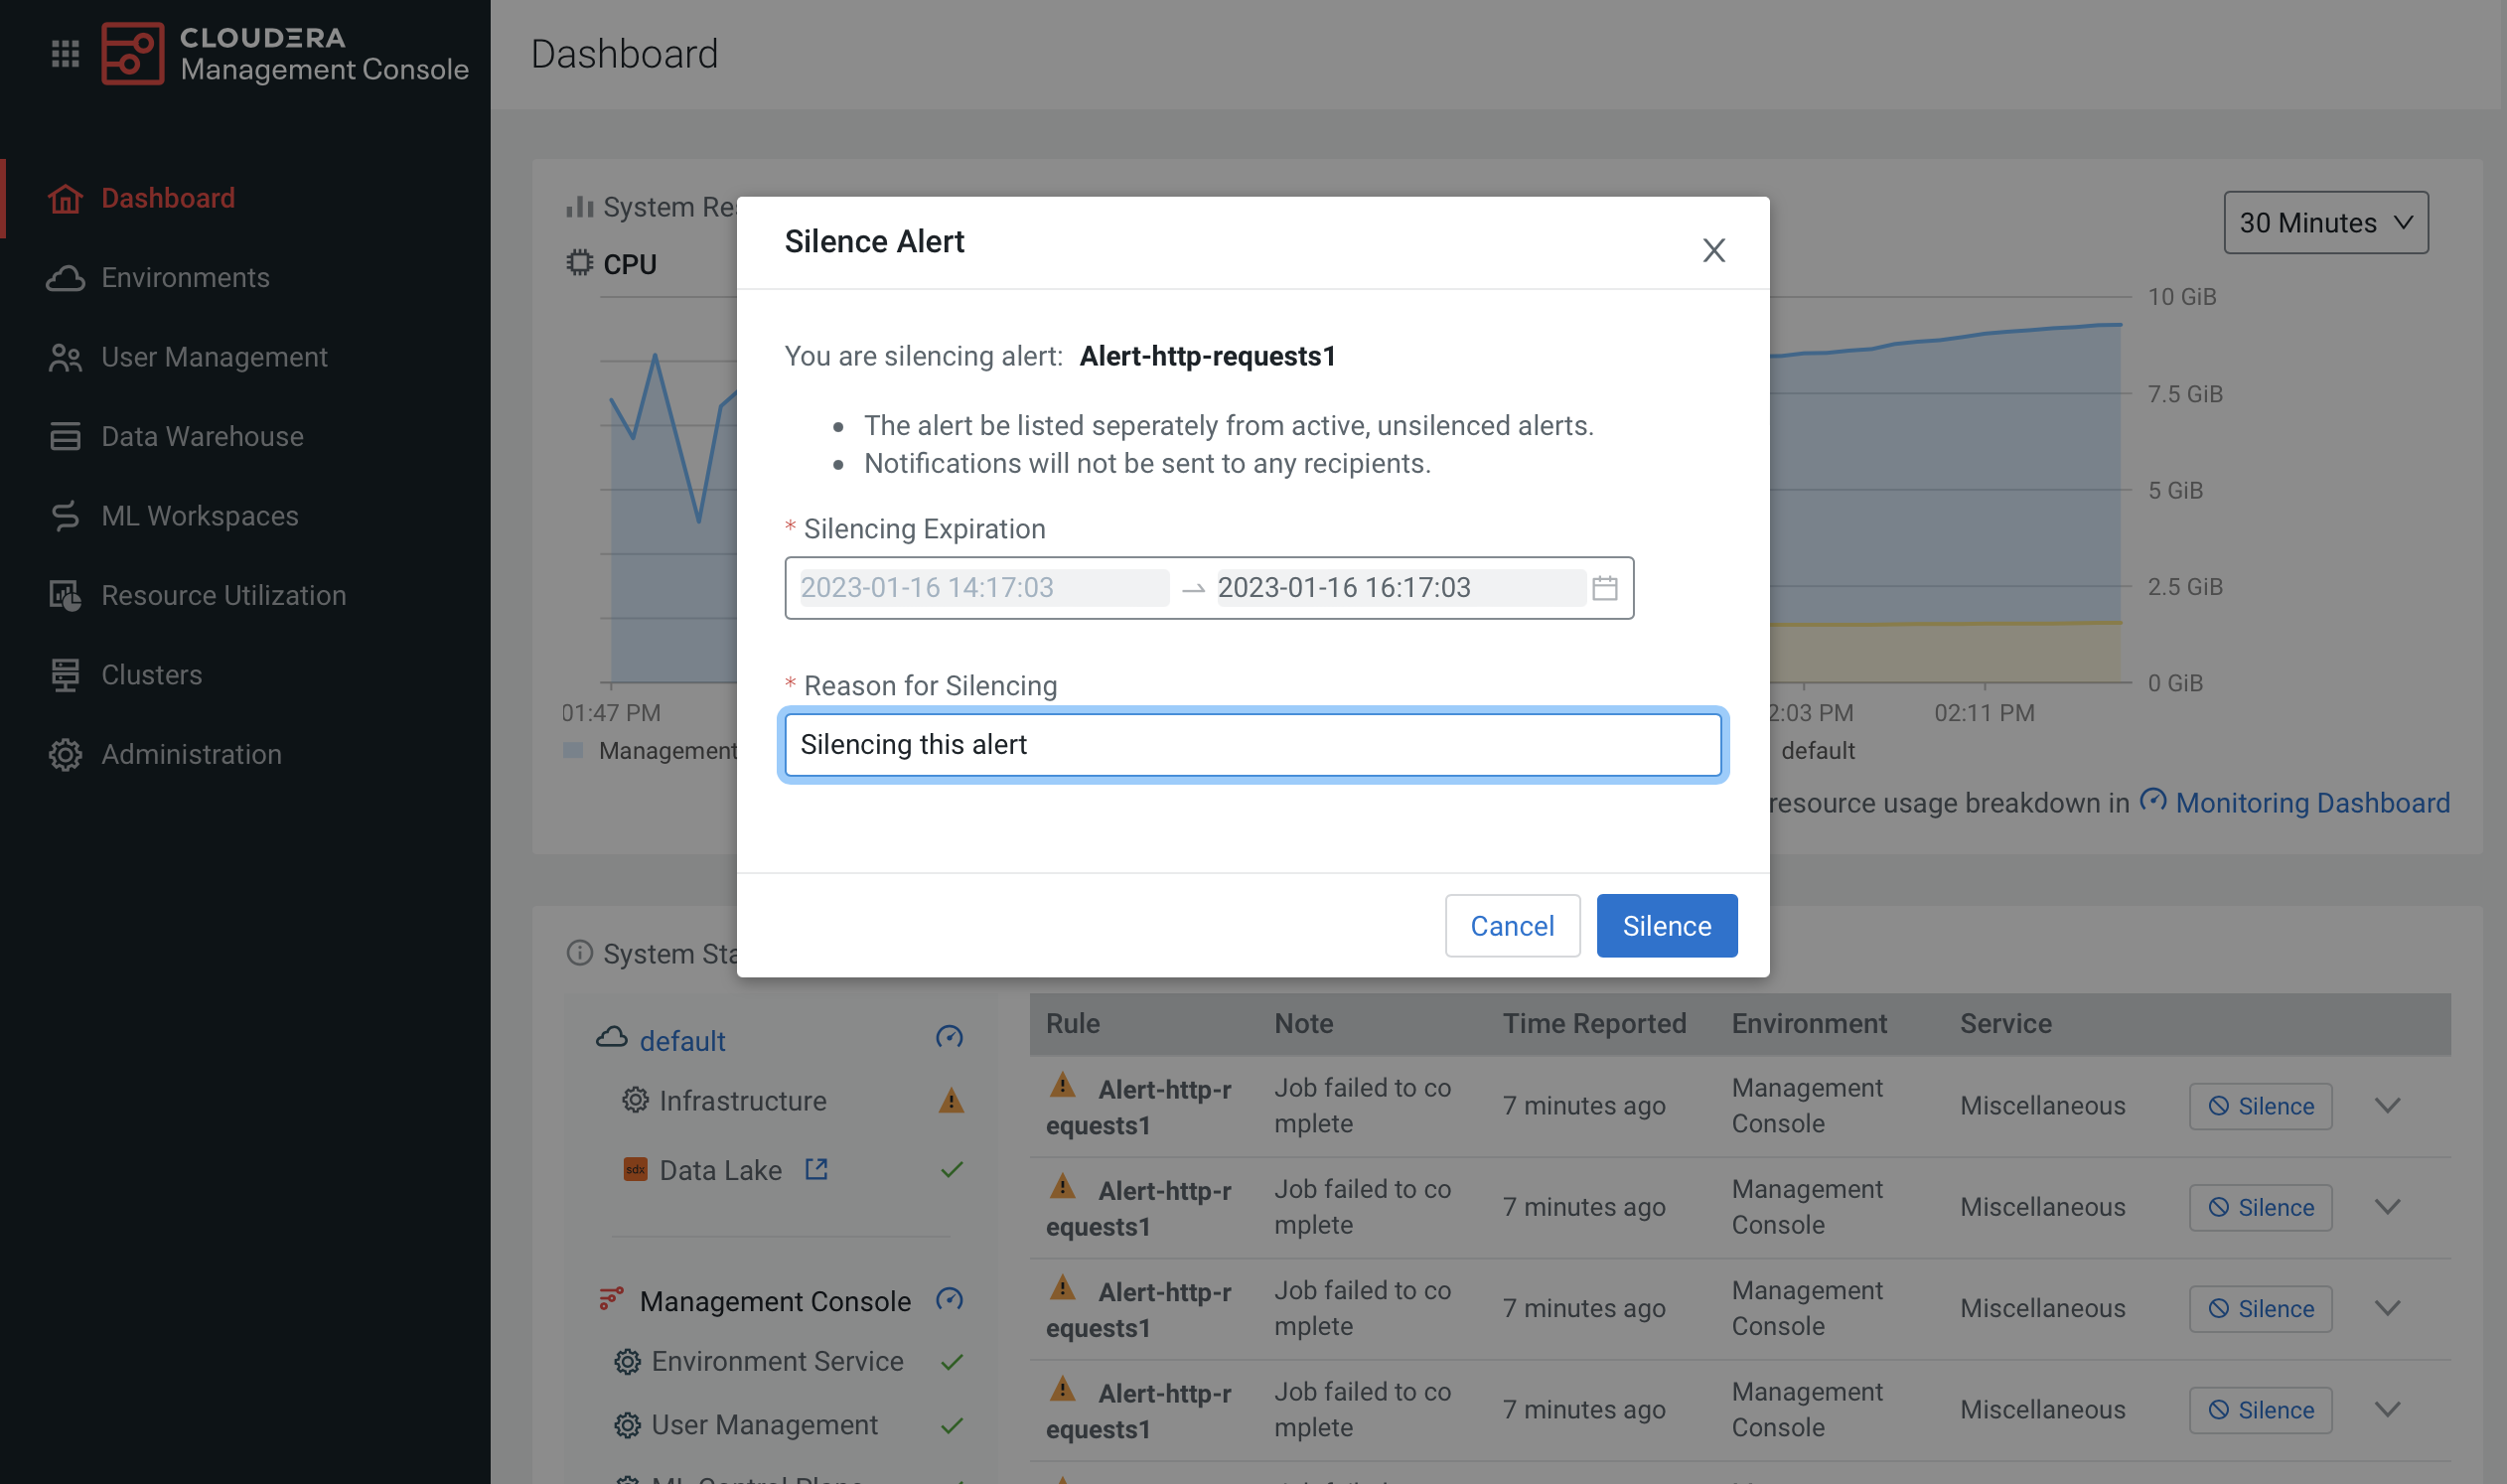Image resolution: width=2507 pixels, height=1484 pixels.
Task: Confirm with the blue Silence button
Action: [x=1666, y=925]
